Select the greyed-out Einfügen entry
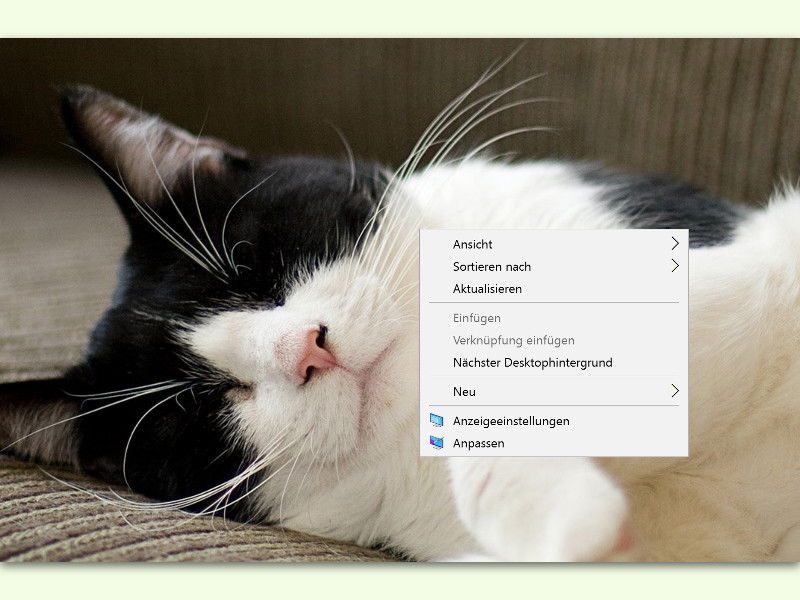The image size is (800, 600). tap(554, 318)
